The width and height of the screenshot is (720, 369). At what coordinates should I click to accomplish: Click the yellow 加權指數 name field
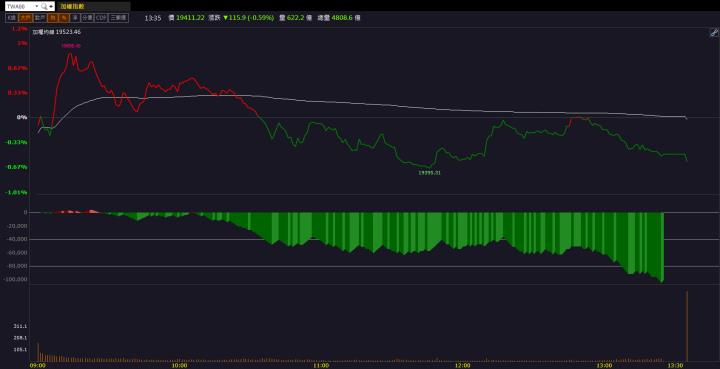[x=94, y=6]
